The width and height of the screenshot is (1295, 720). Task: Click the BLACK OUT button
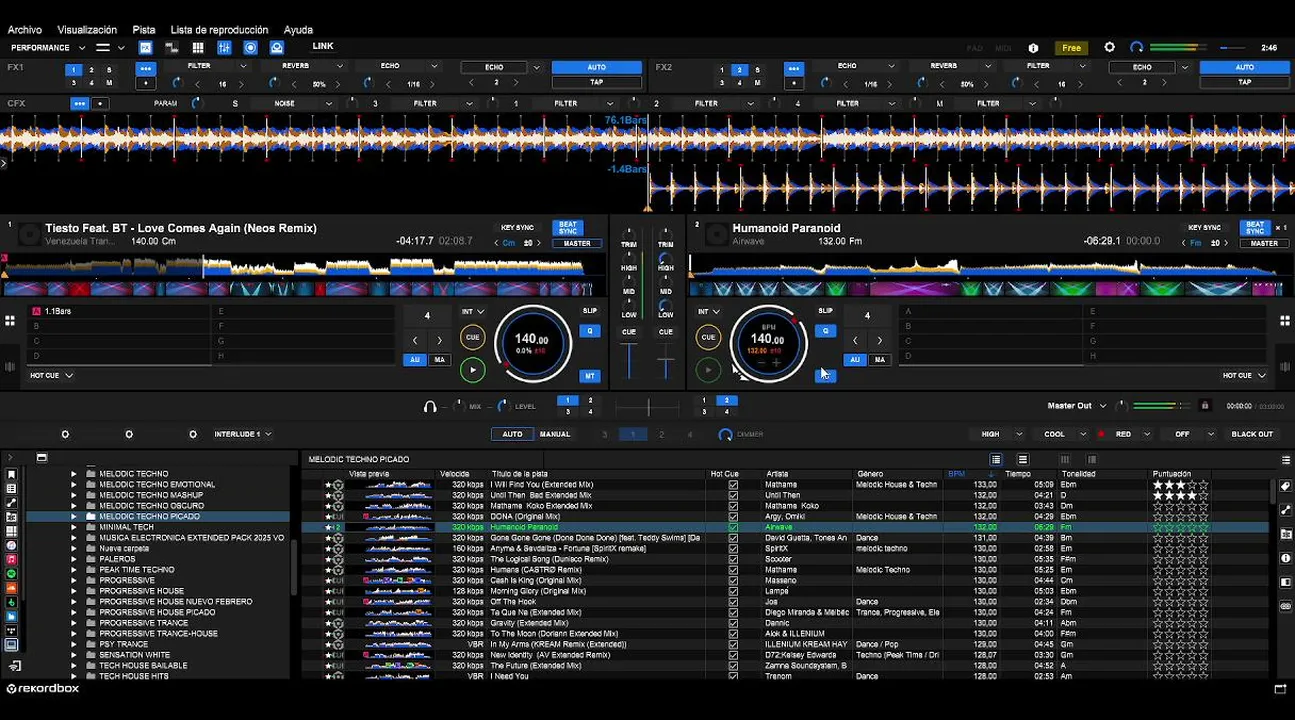[x=1252, y=434]
